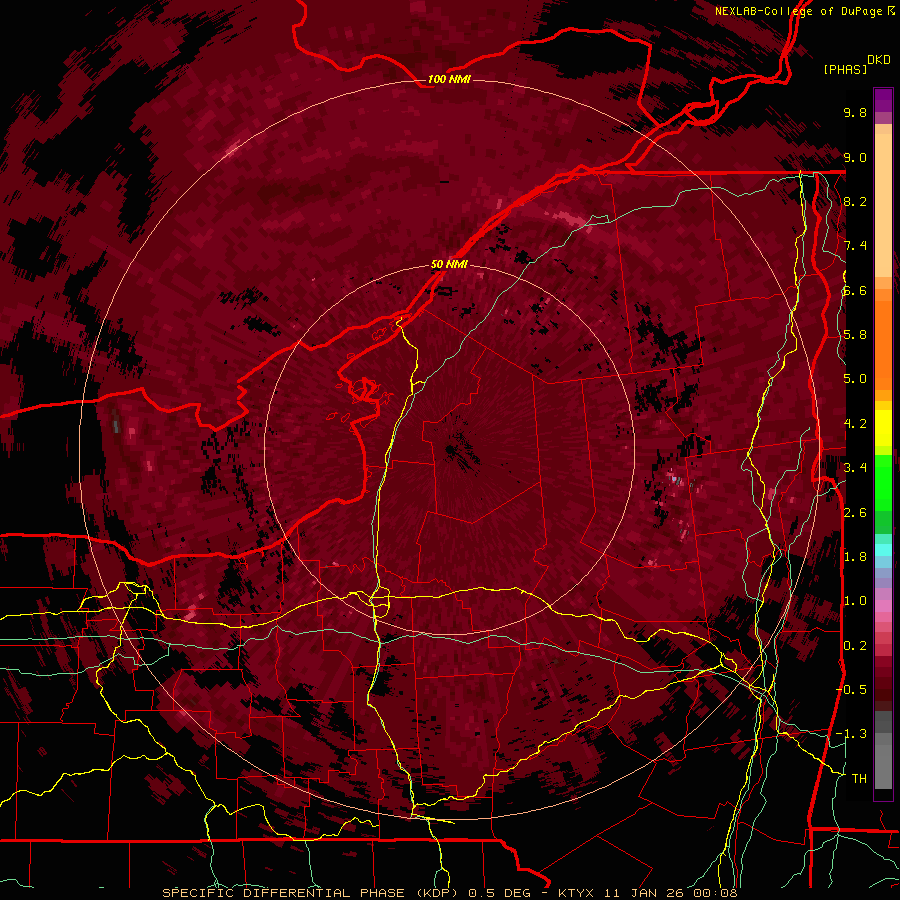900x900 pixels.
Task: Click the 9.0 scale value
Action: tap(855, 157)
